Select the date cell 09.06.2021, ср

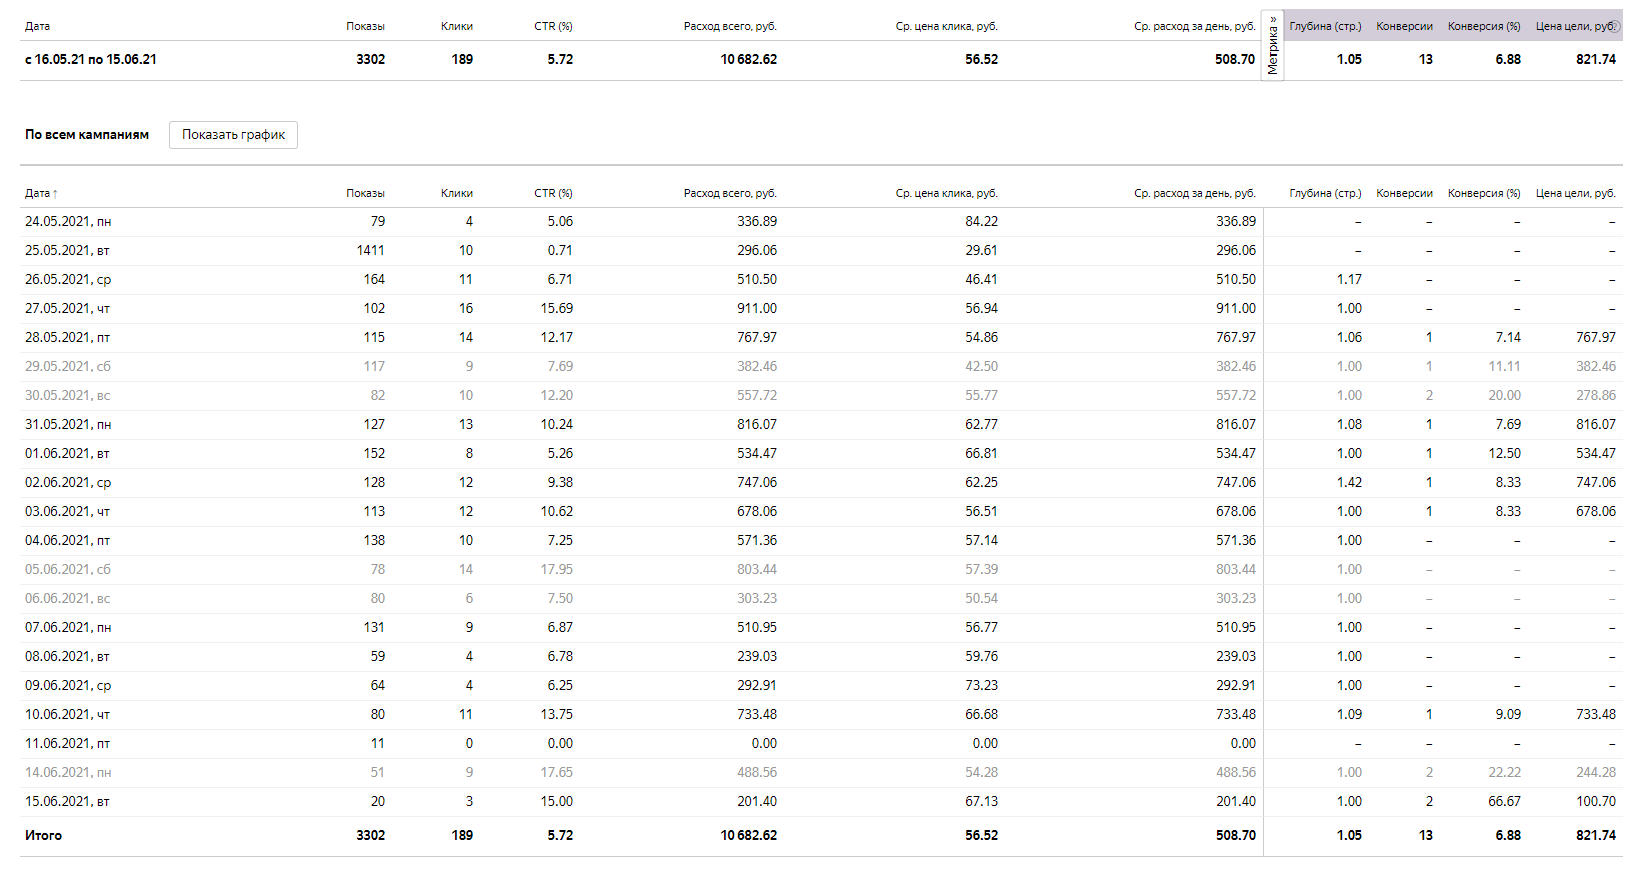pyautogui.click(x=68, y=685)
